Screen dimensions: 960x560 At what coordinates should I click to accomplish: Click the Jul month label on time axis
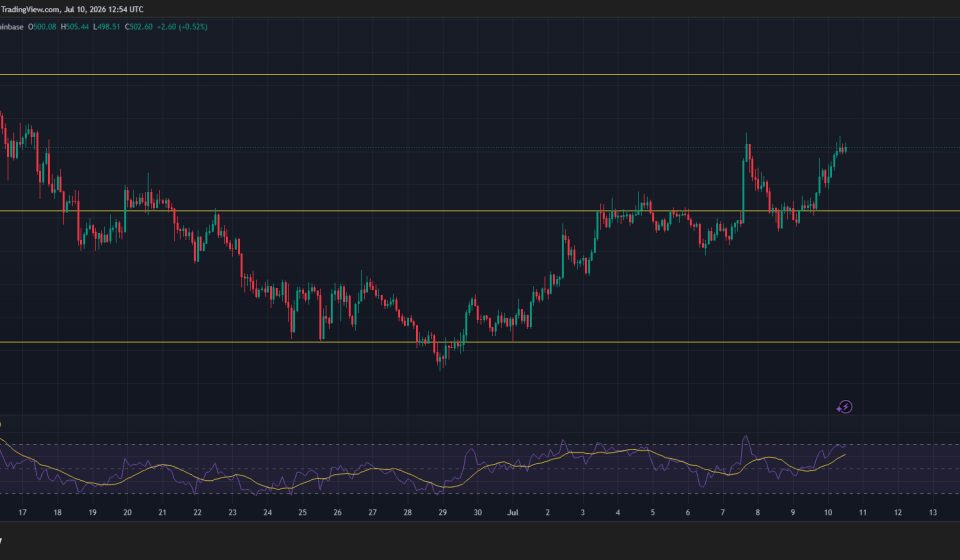click(513, 513)
